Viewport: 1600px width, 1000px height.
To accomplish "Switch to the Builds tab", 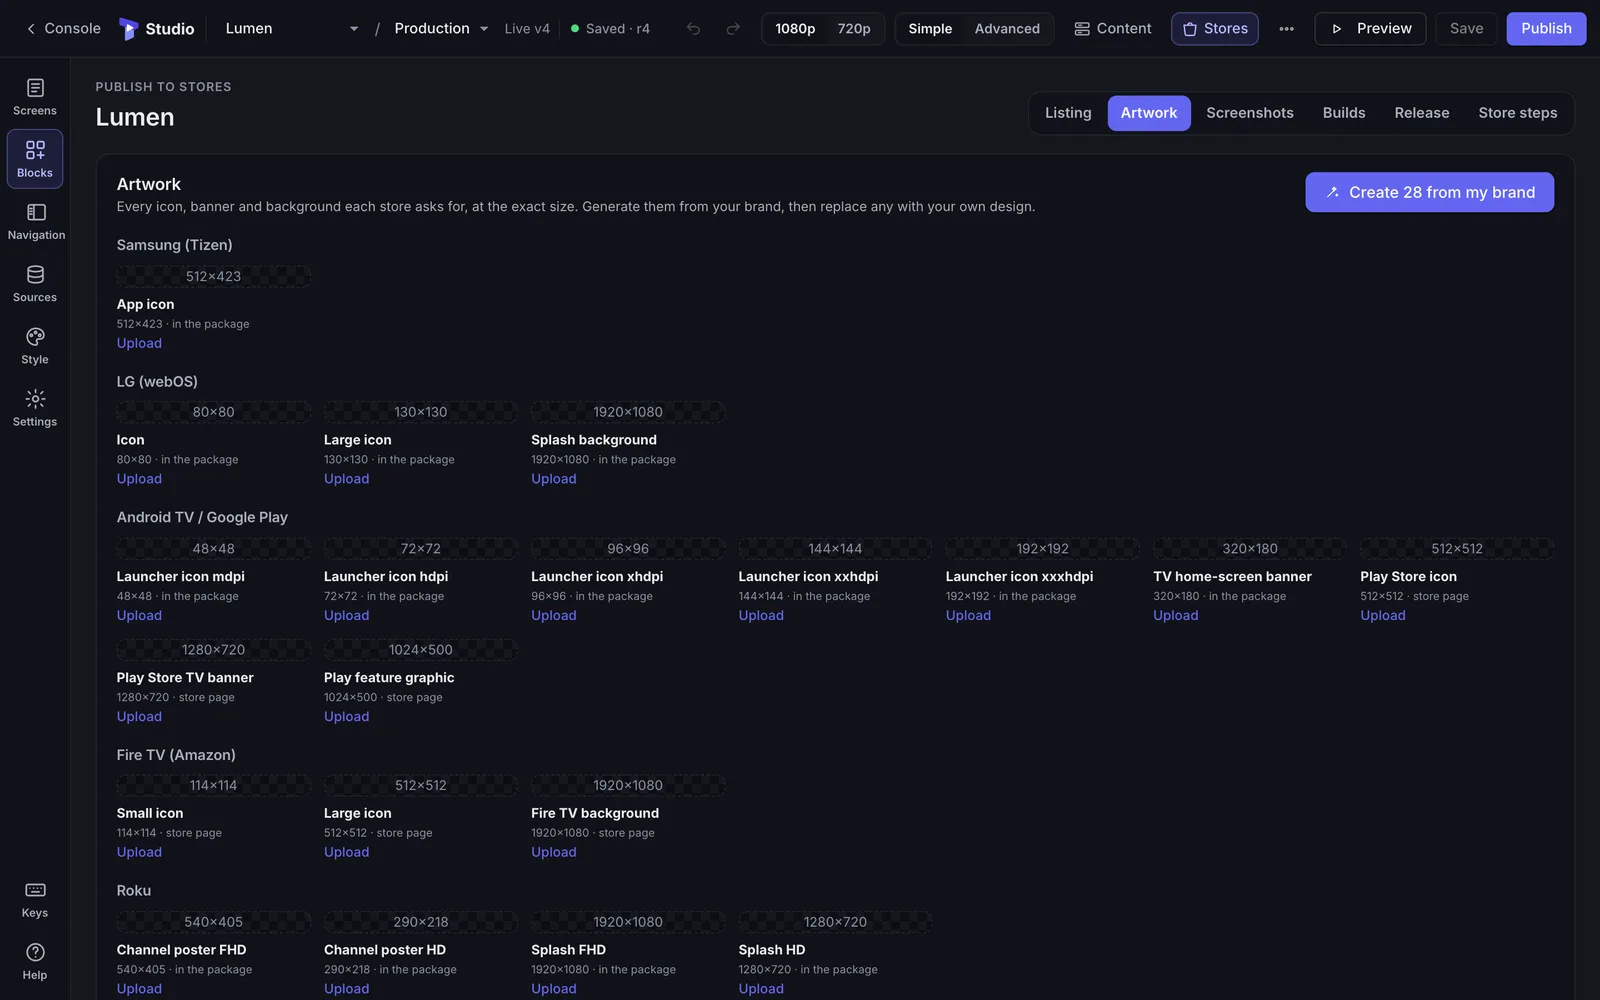I will (1344, 113).
